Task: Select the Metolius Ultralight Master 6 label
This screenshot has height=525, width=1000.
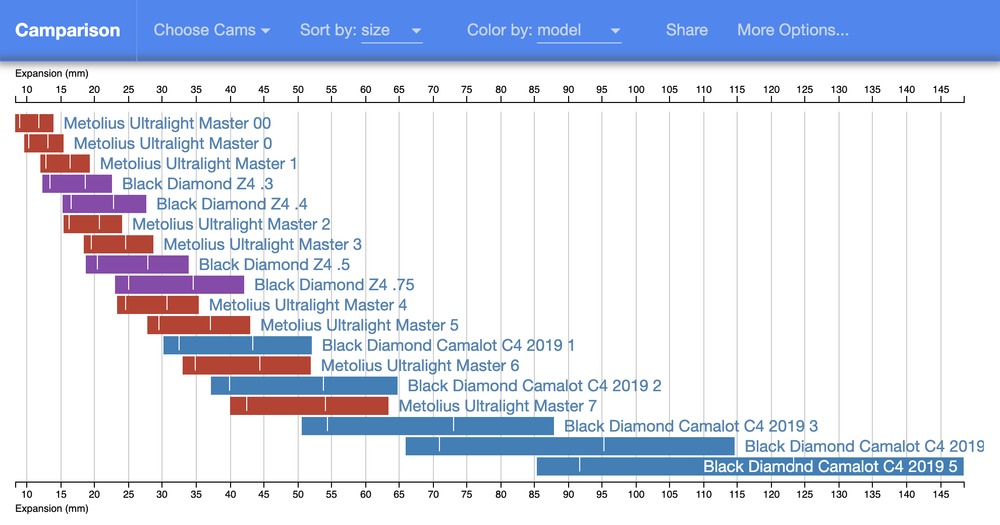Action: pos(420,366)
